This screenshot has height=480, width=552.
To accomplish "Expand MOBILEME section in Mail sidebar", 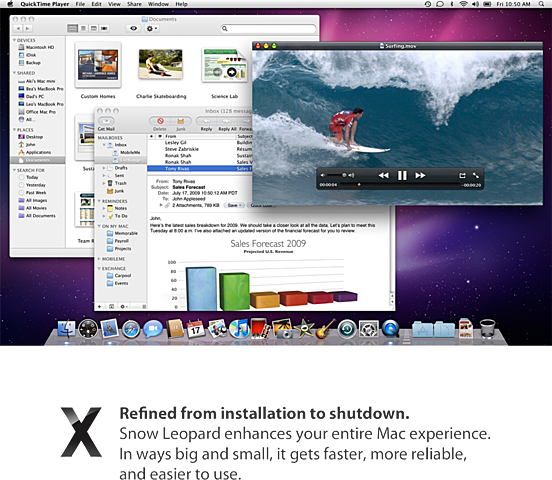I will 99,259.
